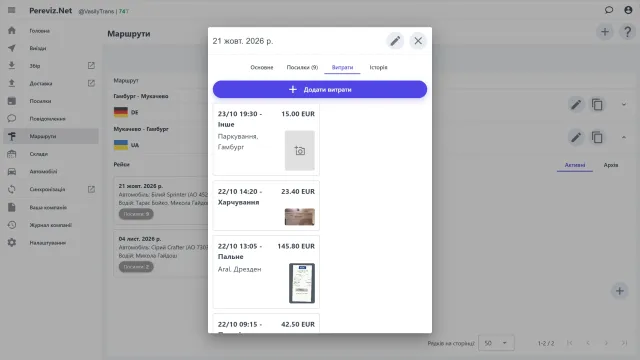Open the hamburger menu icon
The height and width of the screenshot is (360, 640).
11,10
